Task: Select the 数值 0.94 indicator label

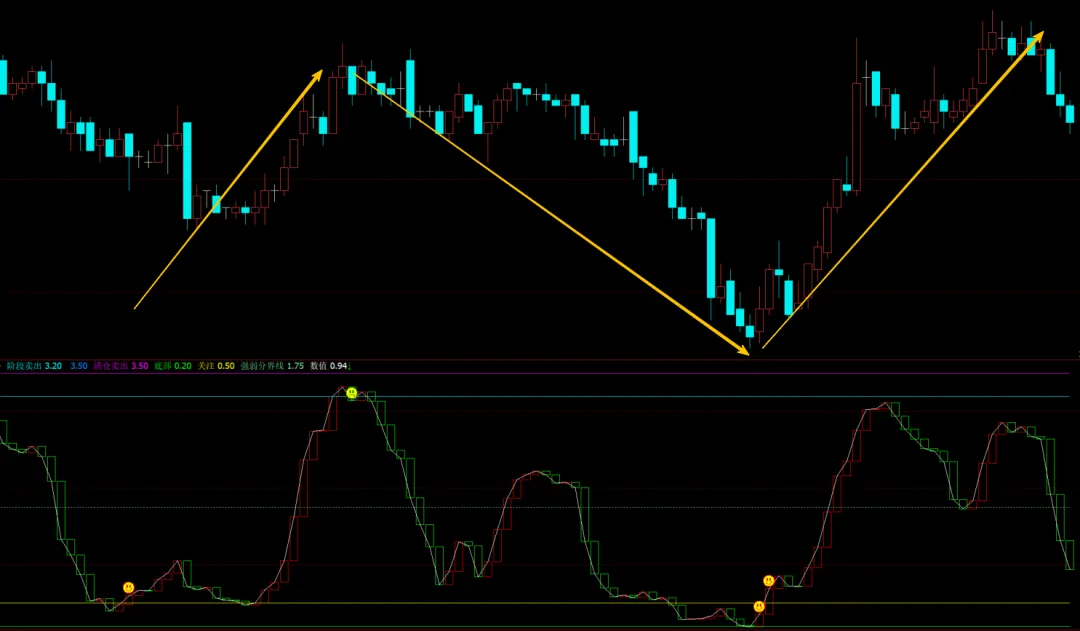Action: pyautogui.click(x=329, y=366)
